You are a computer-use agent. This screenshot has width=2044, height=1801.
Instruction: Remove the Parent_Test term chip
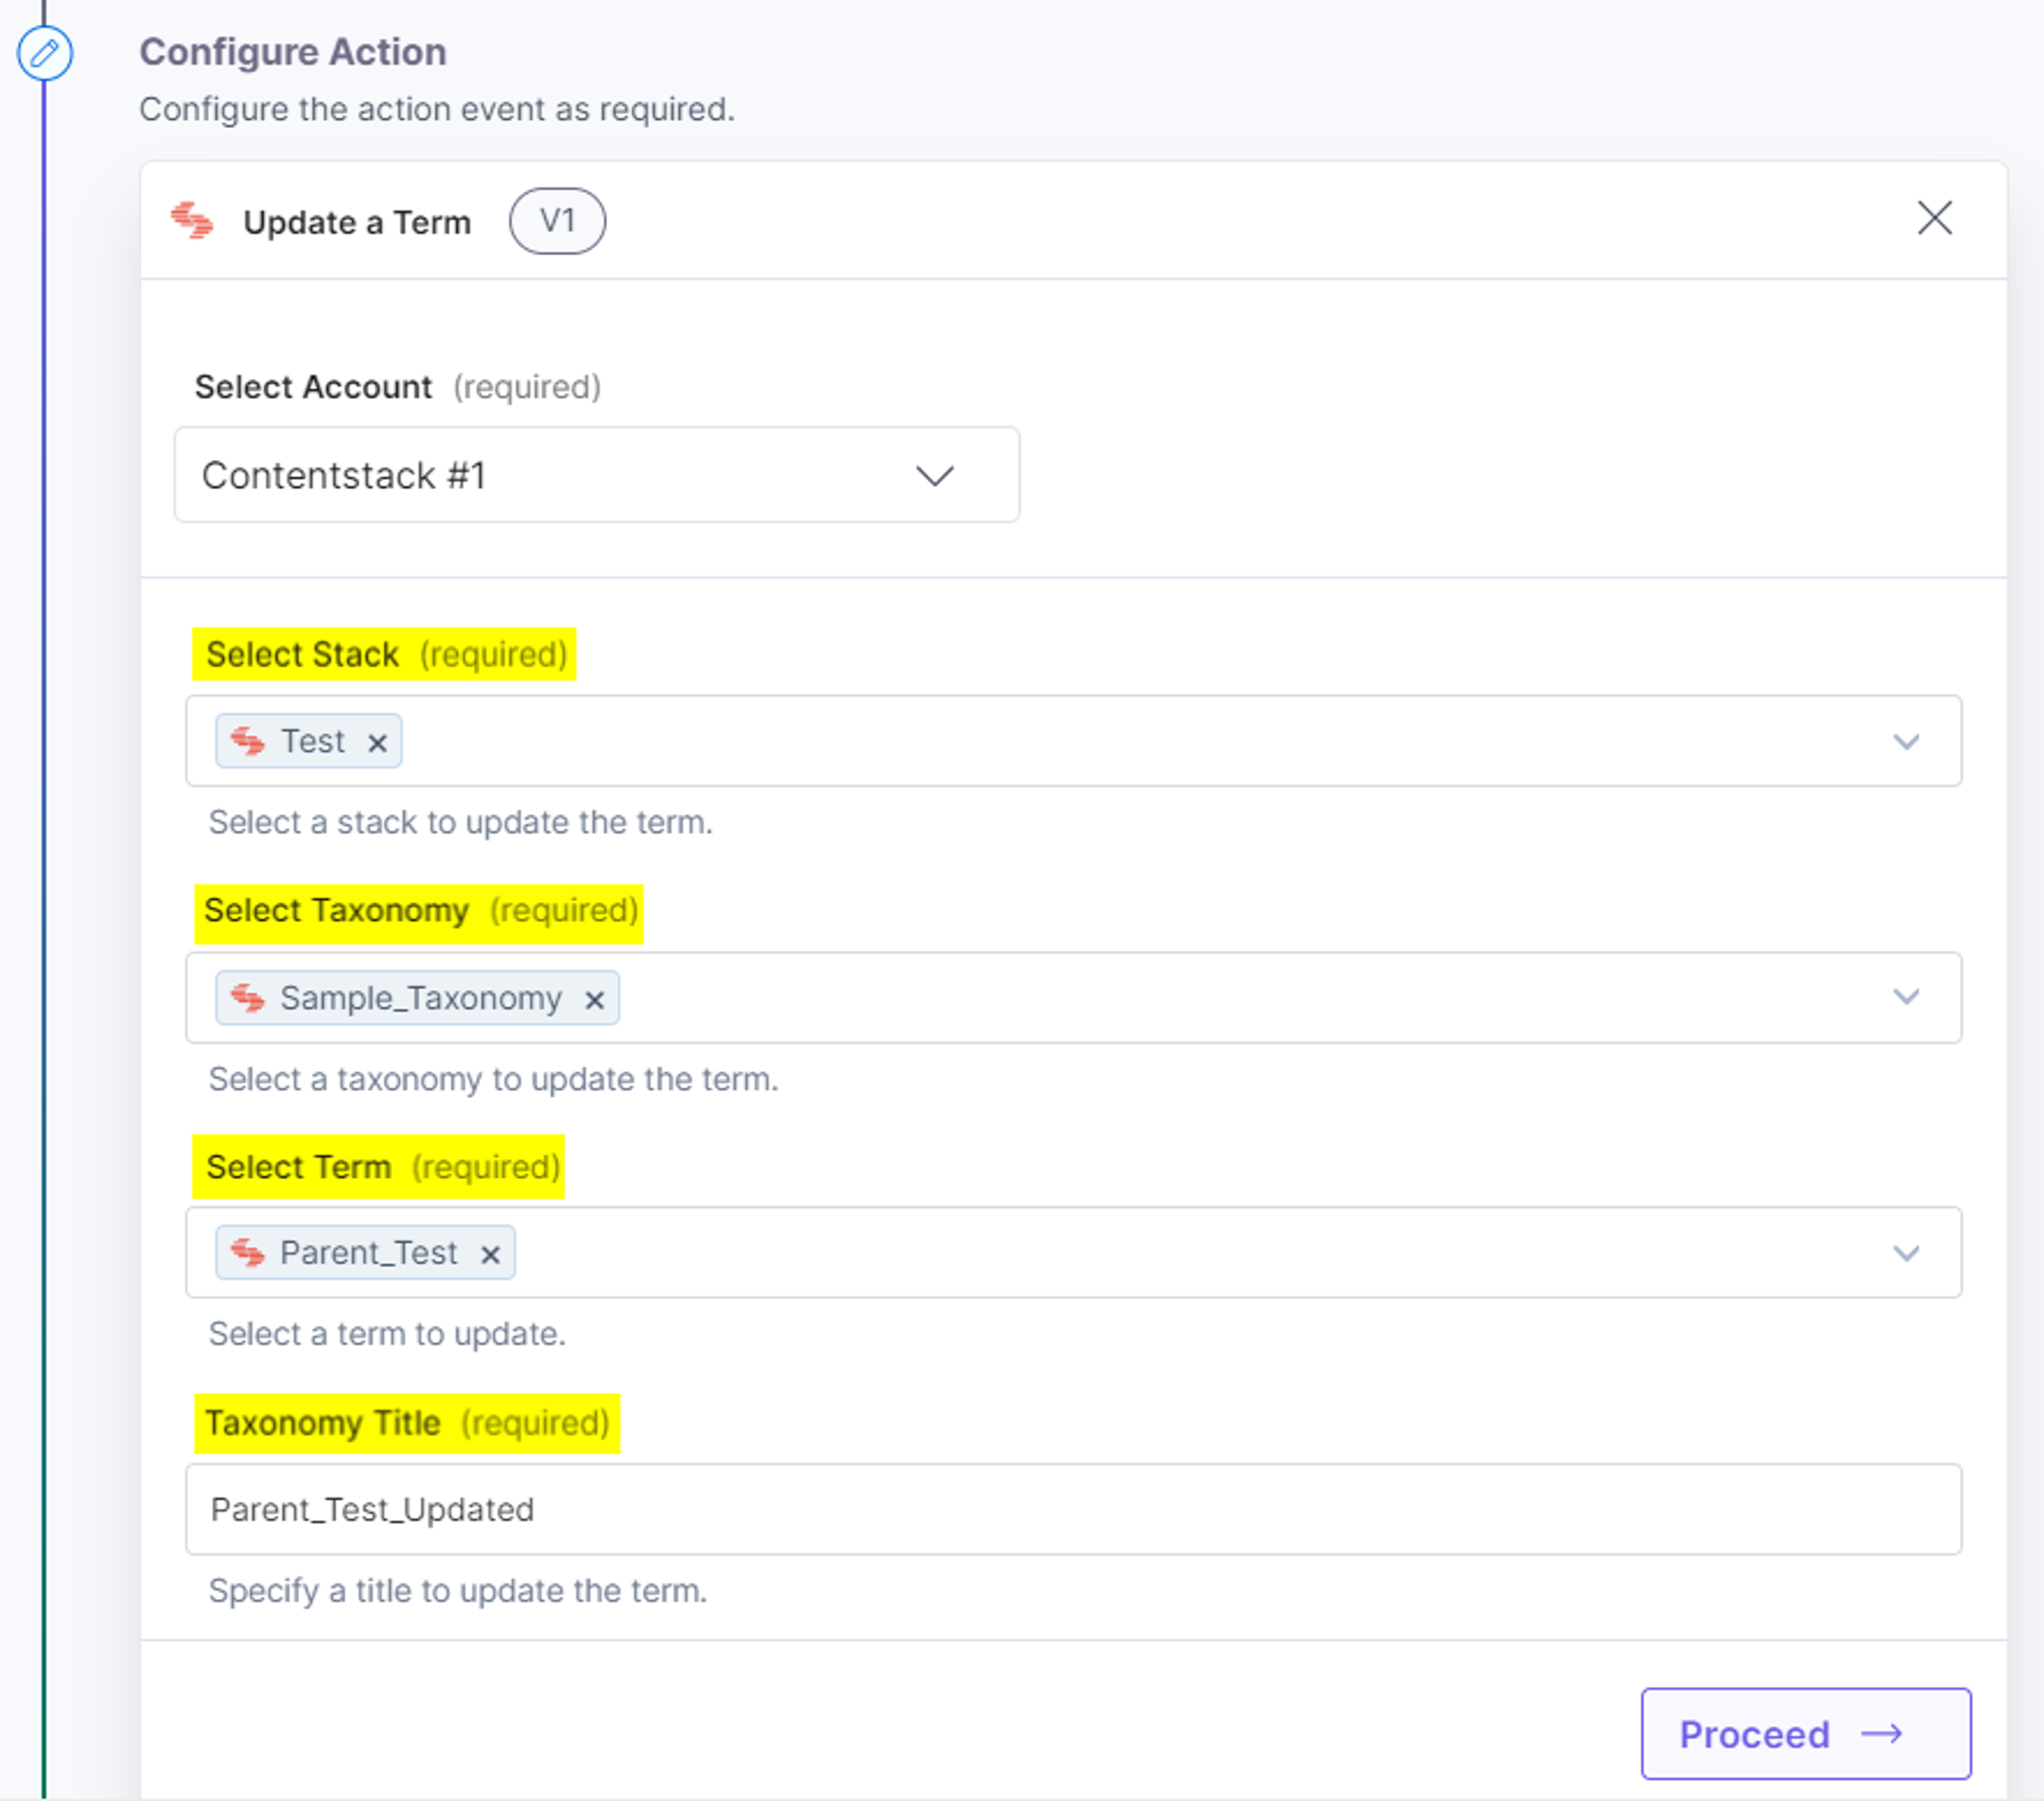(x=490, y=1255)
